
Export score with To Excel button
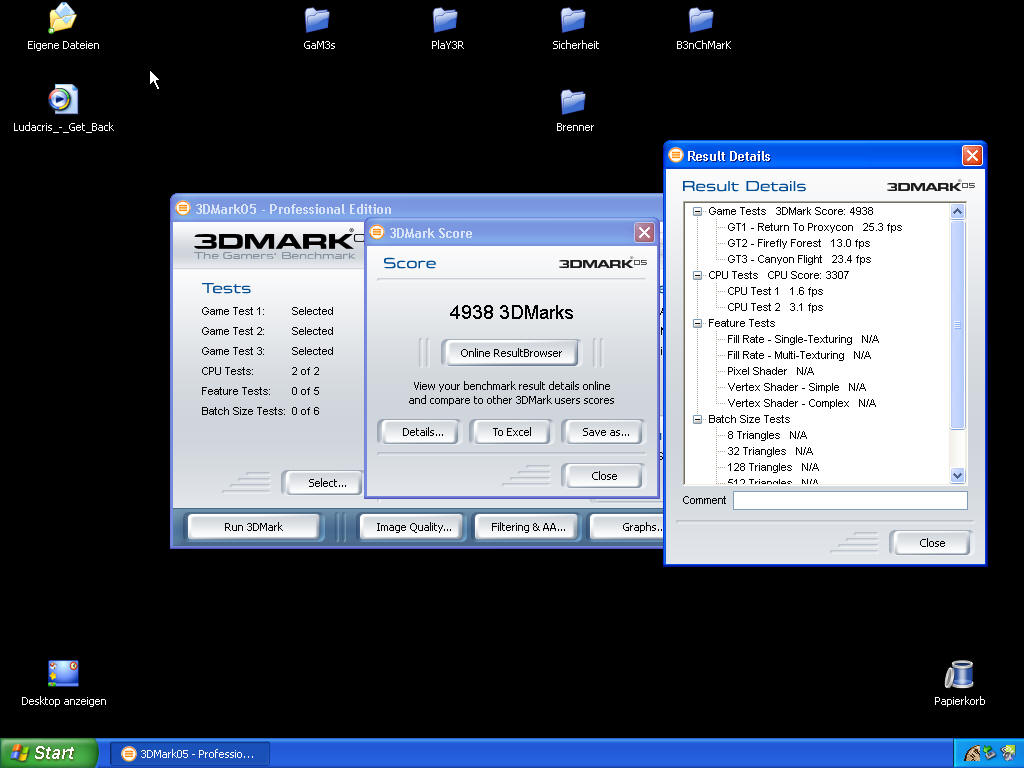pyautogui.click(x=511, y=432)
